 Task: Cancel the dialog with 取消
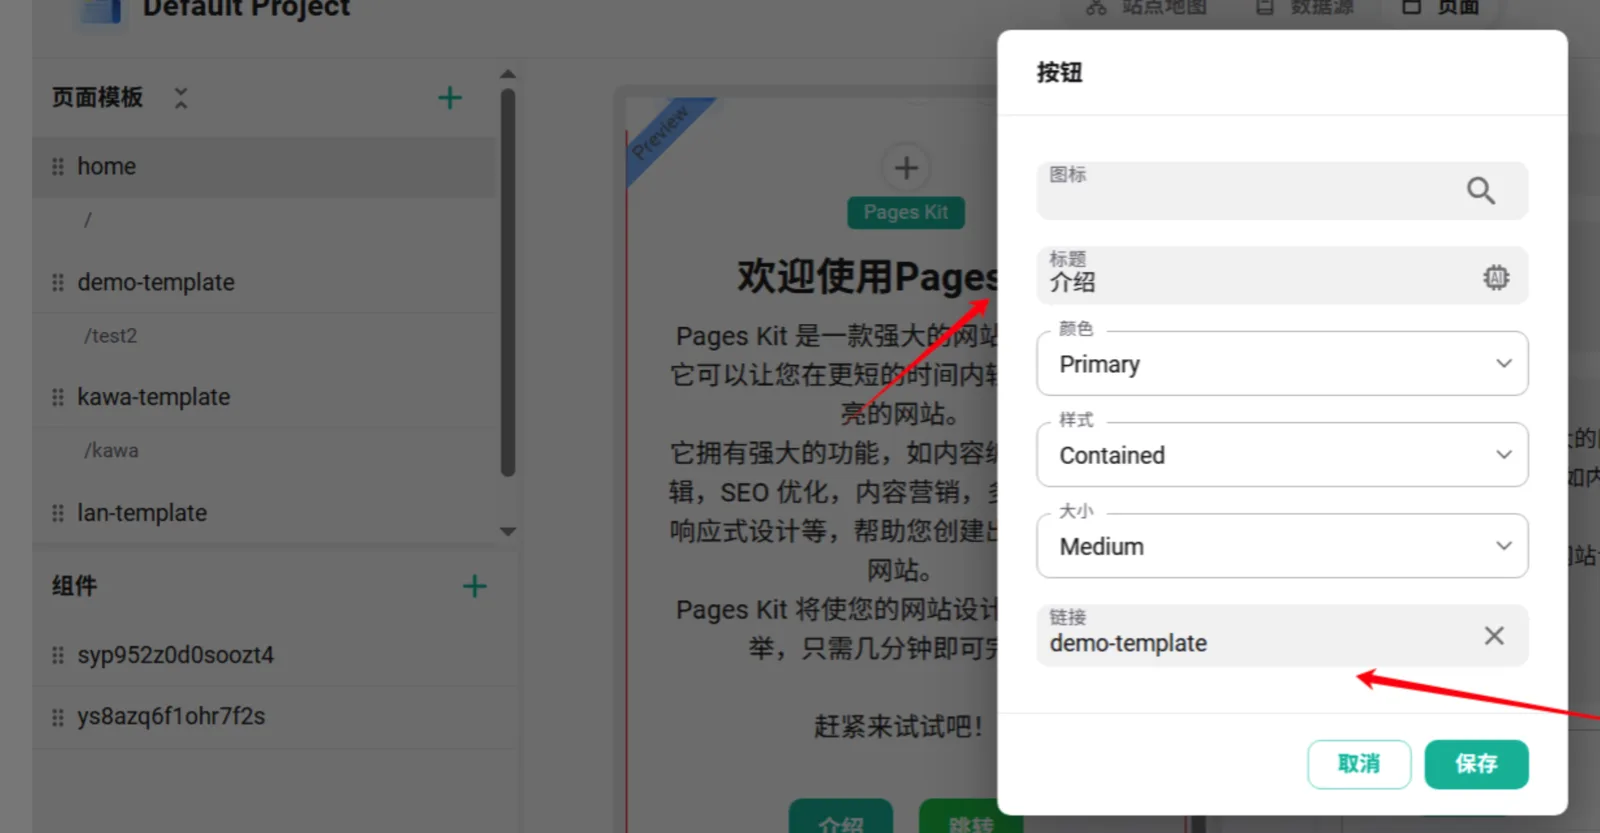[1359, 764]
